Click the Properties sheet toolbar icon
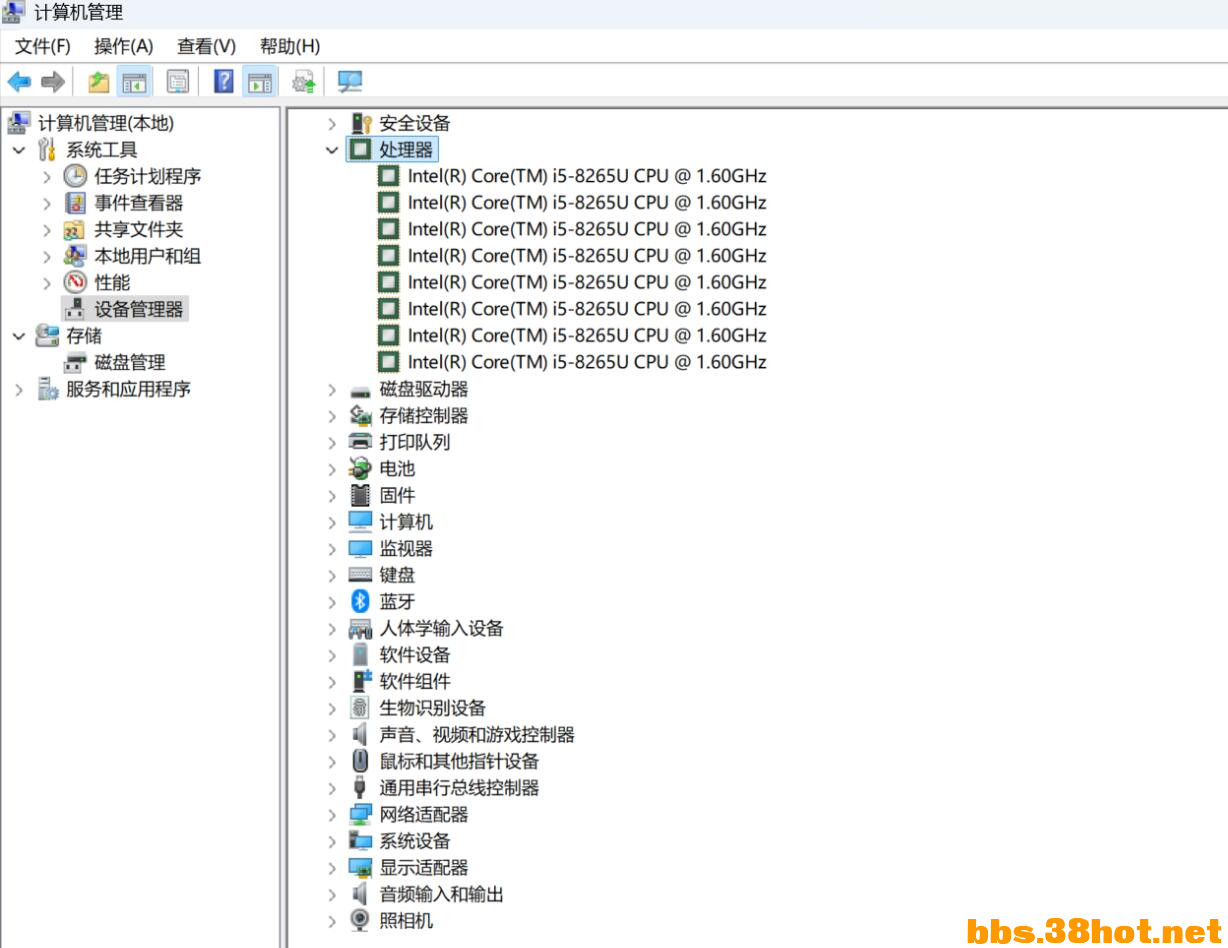This screenshot has width=1228, height=948. point(178,82)
